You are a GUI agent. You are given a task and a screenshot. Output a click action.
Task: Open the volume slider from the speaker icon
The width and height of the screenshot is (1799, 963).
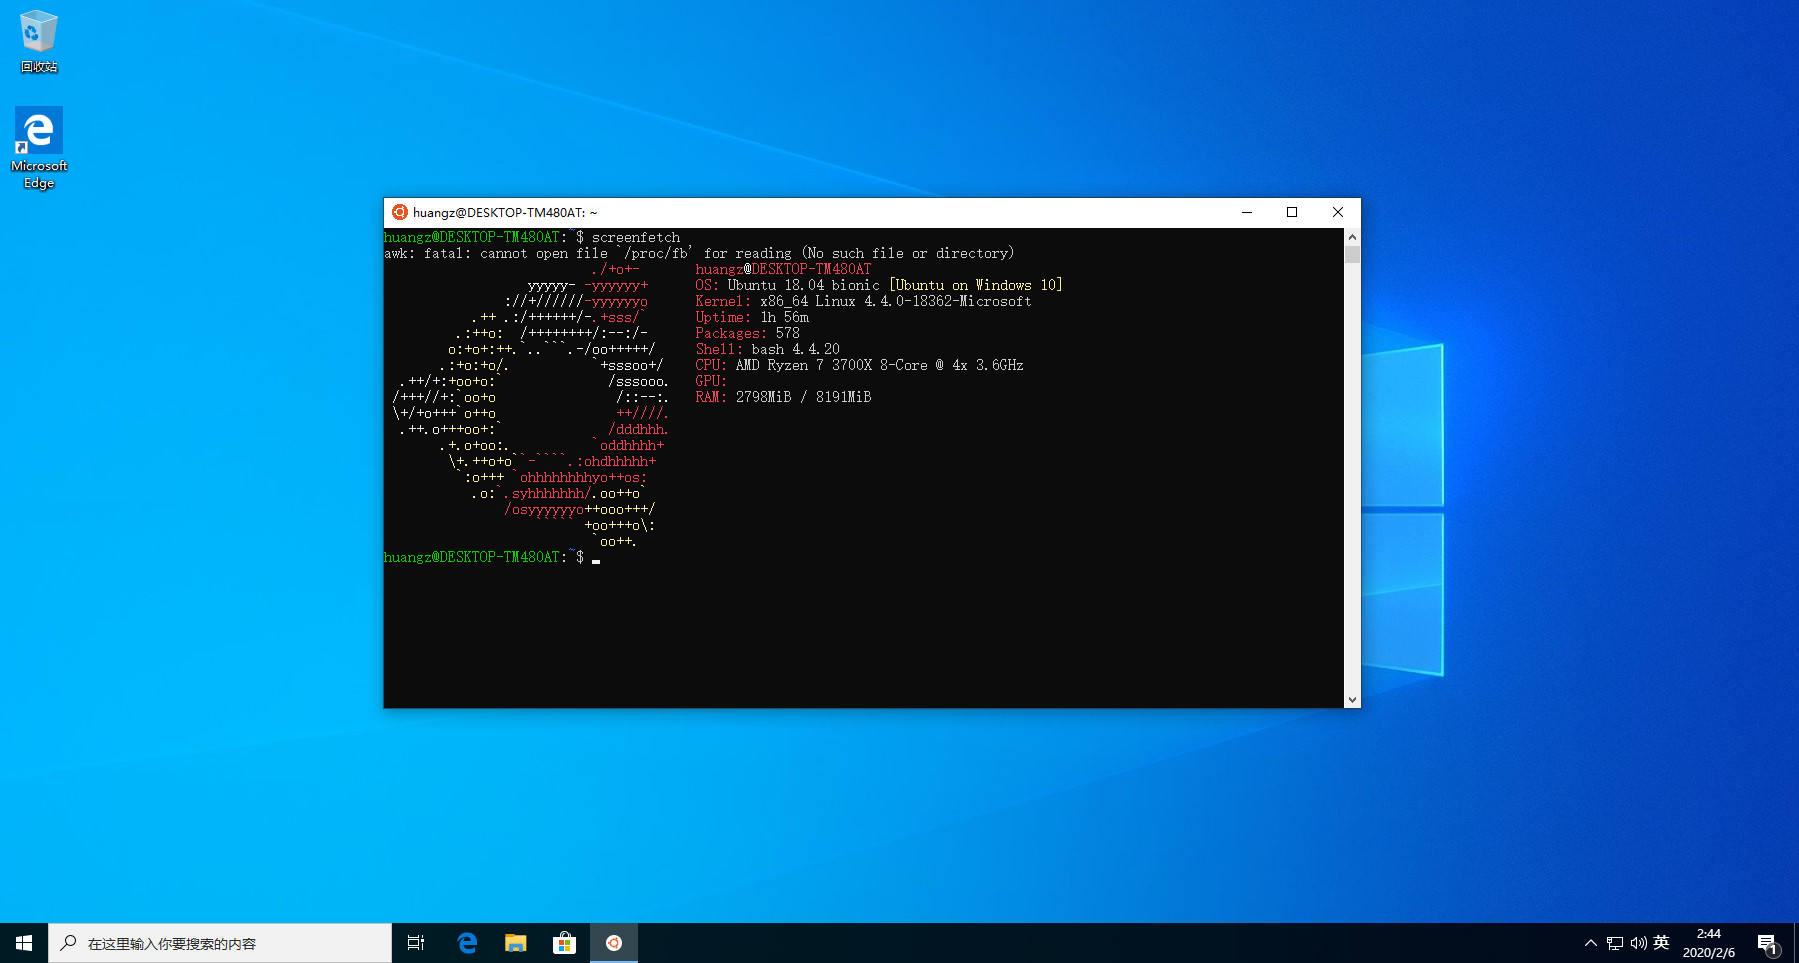(1637, 942)
